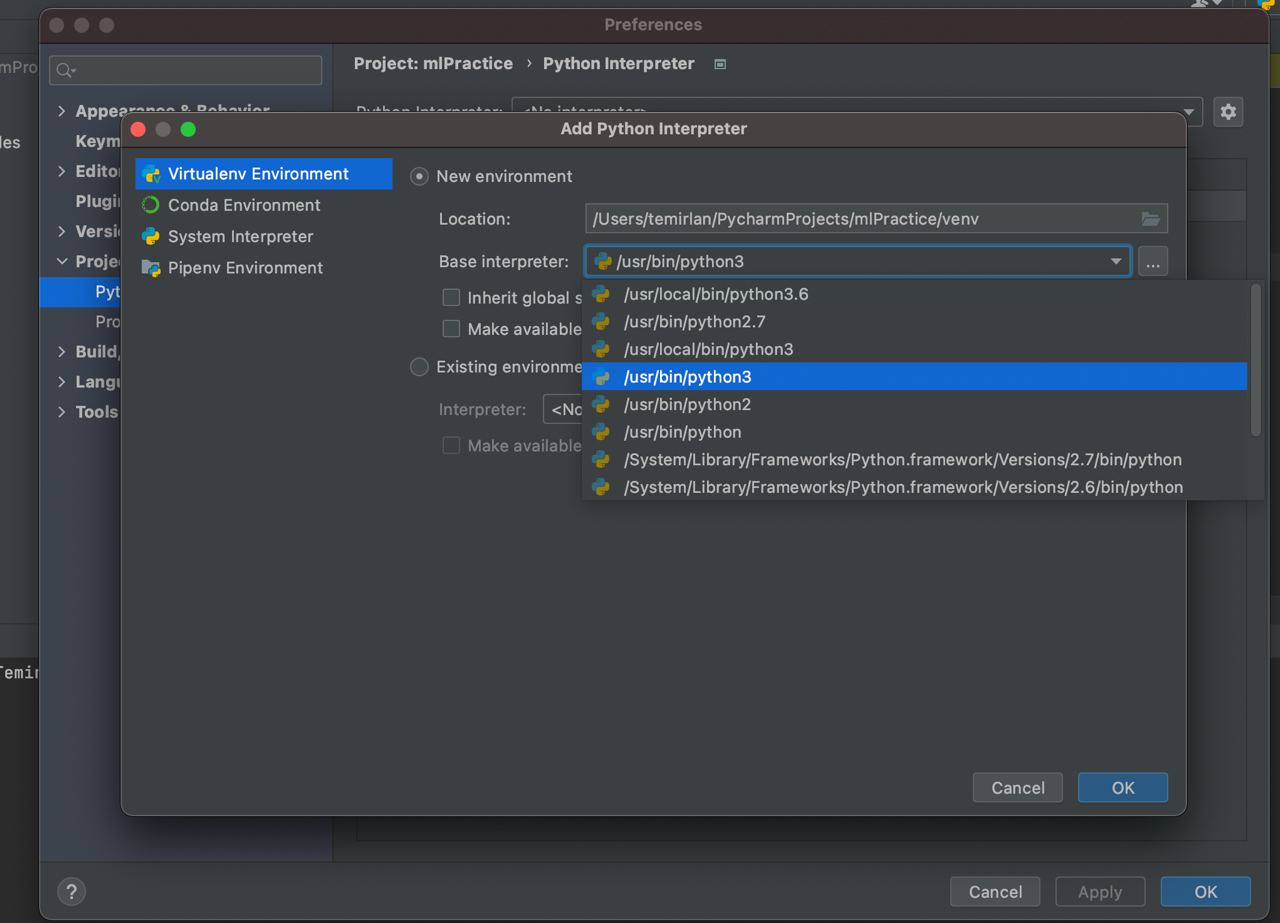Choose the New environment radio button

(420, 176)
